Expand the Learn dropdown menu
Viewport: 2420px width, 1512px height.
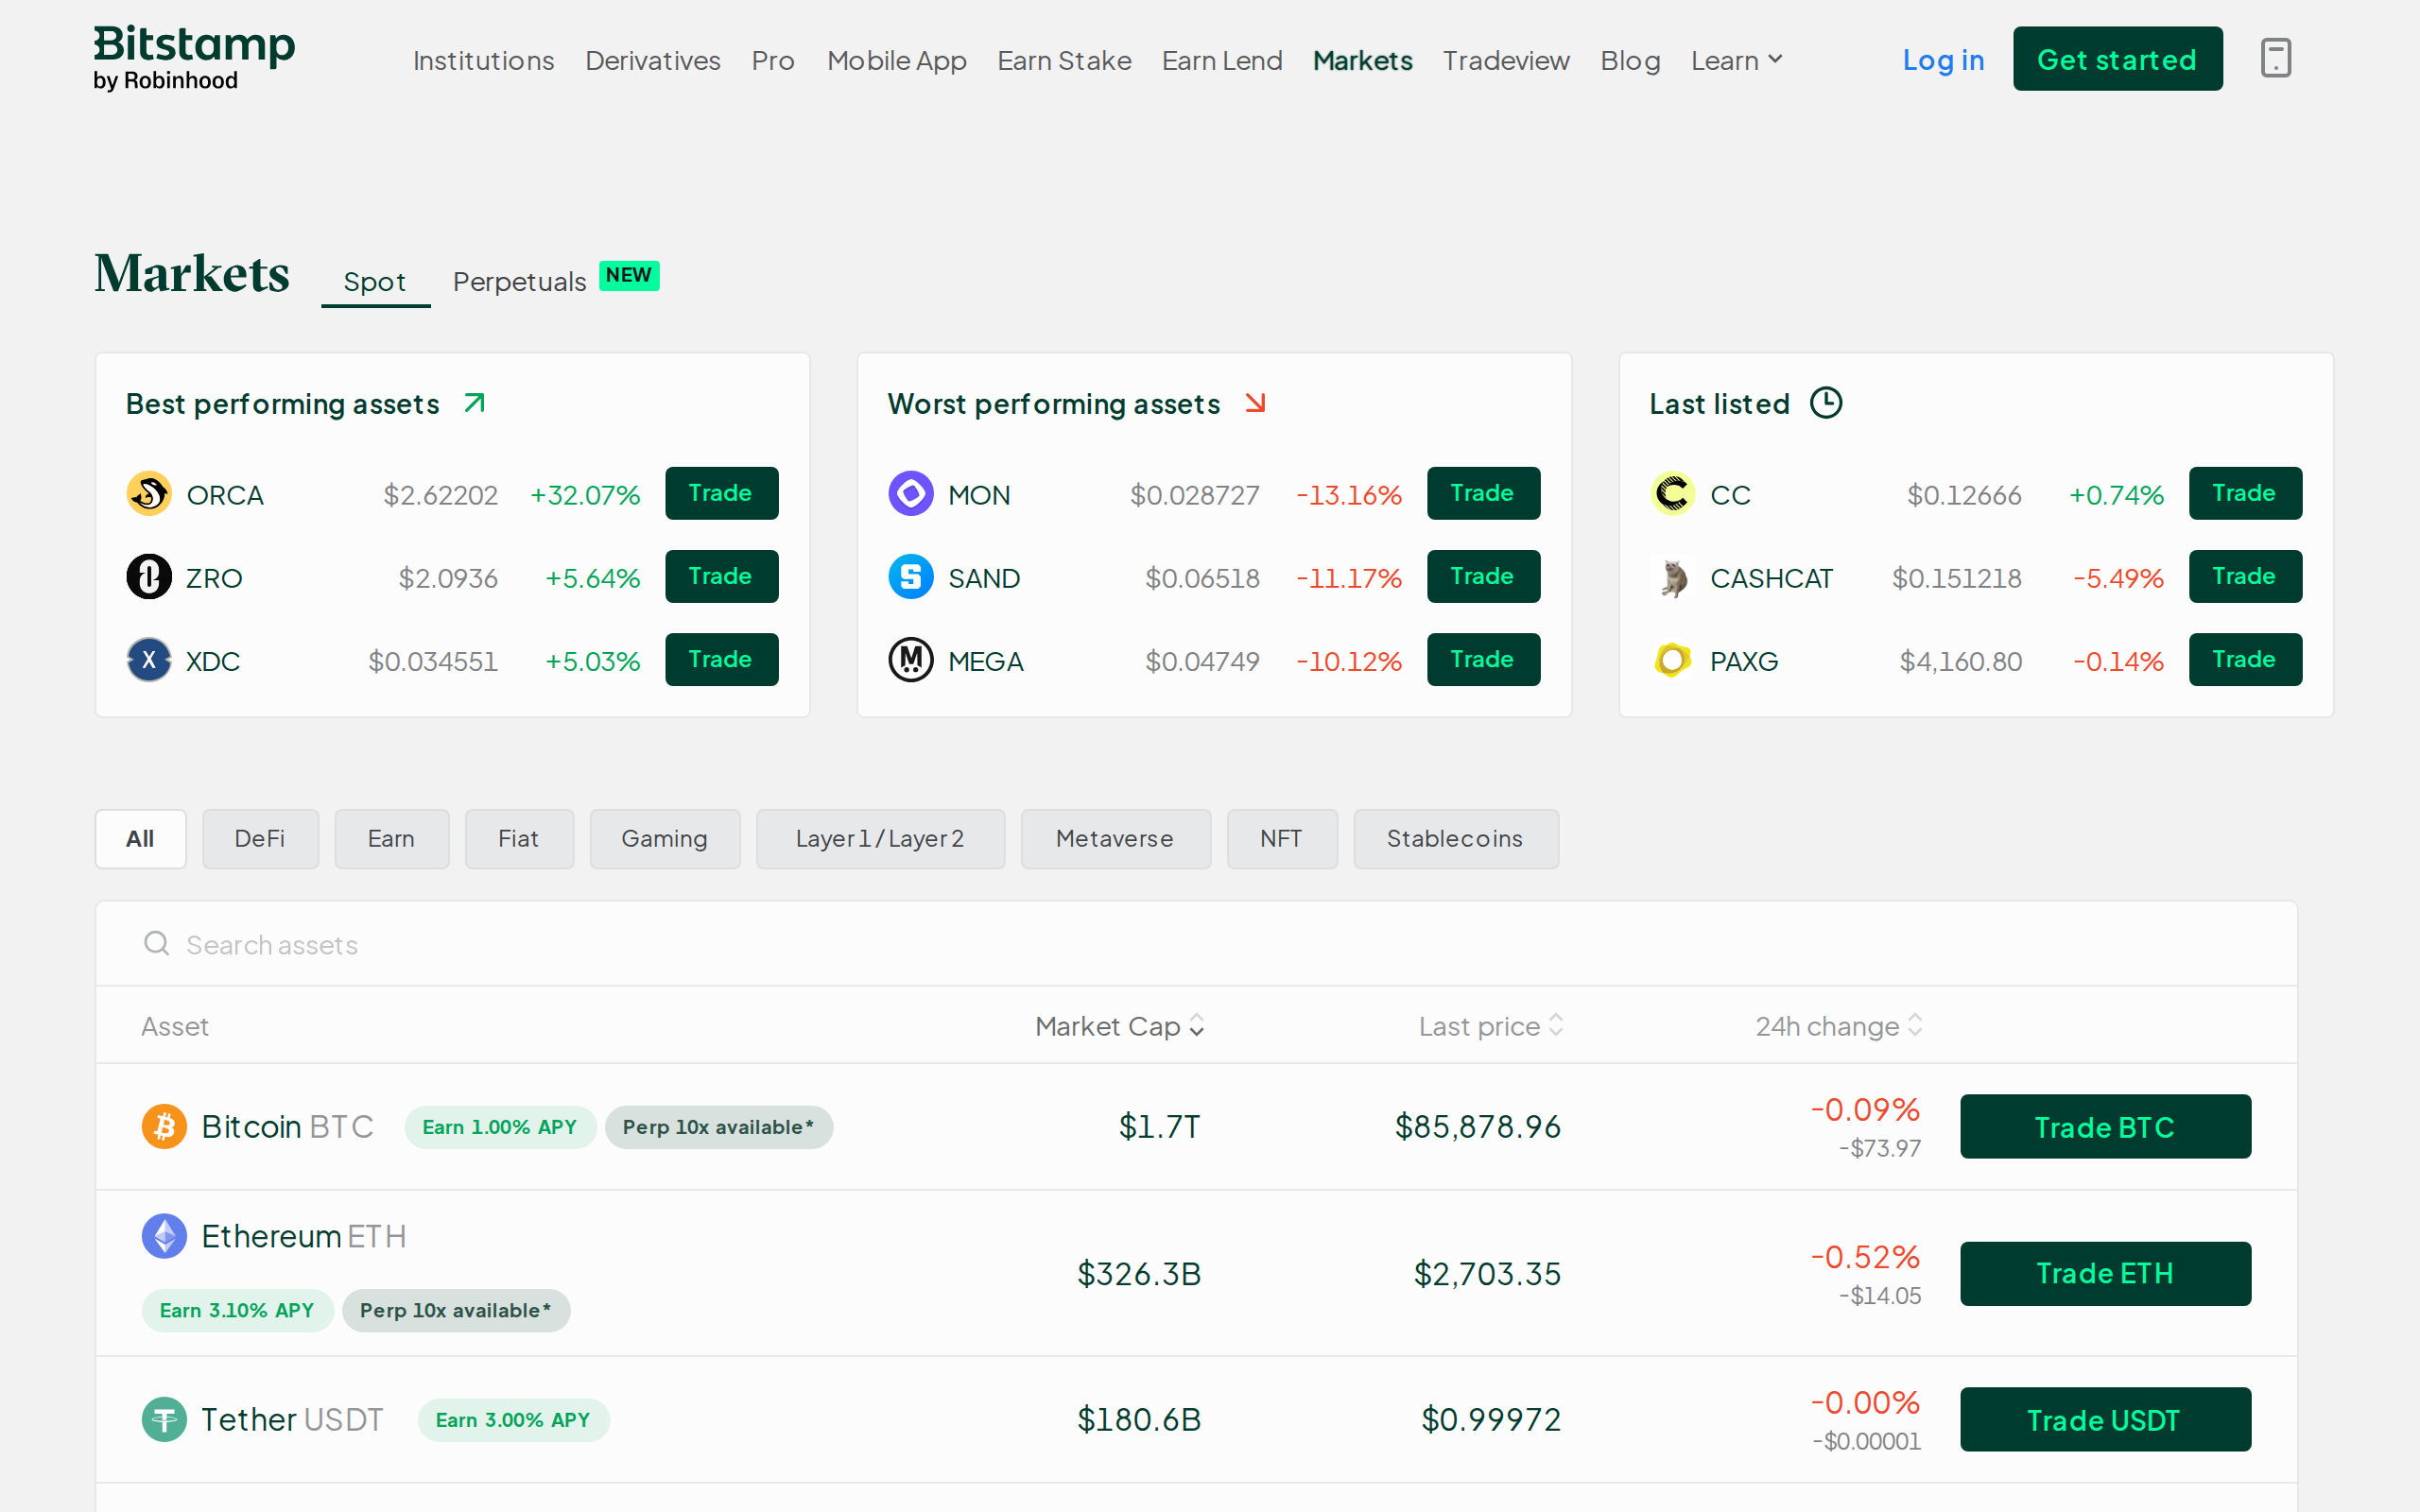1736,60
